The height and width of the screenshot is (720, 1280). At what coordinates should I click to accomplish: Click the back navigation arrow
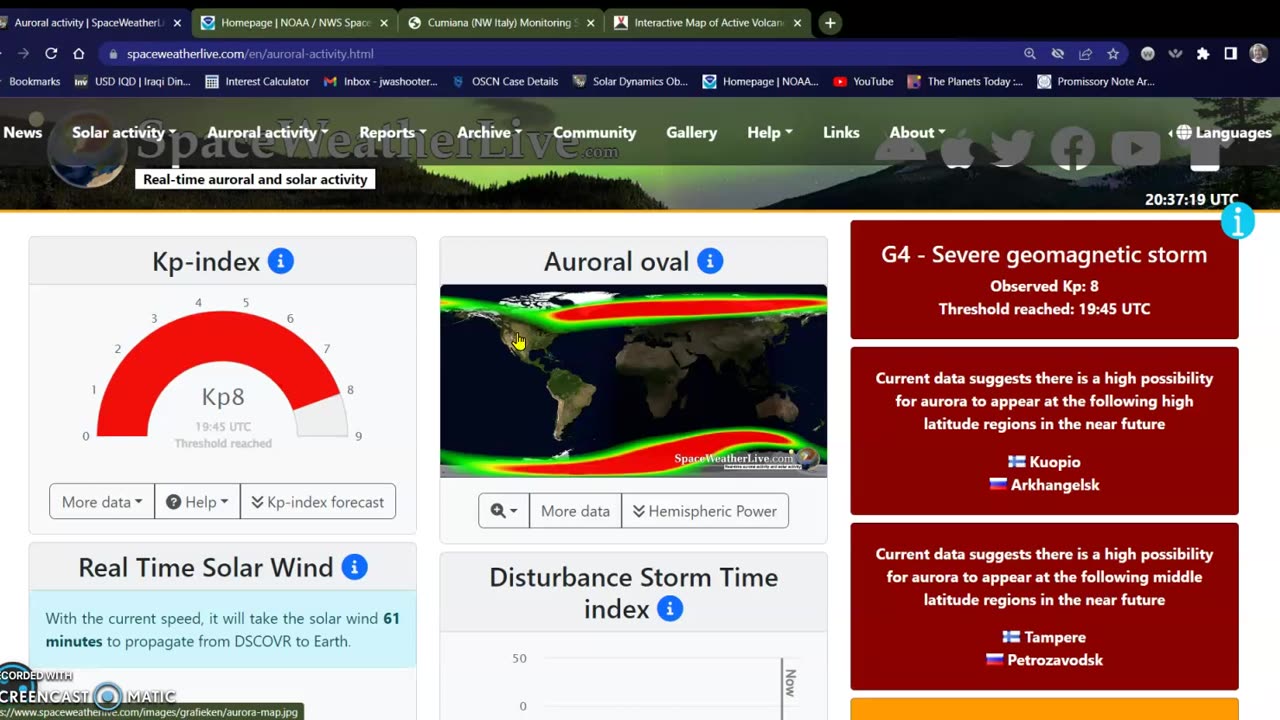[x=1, y=53]
